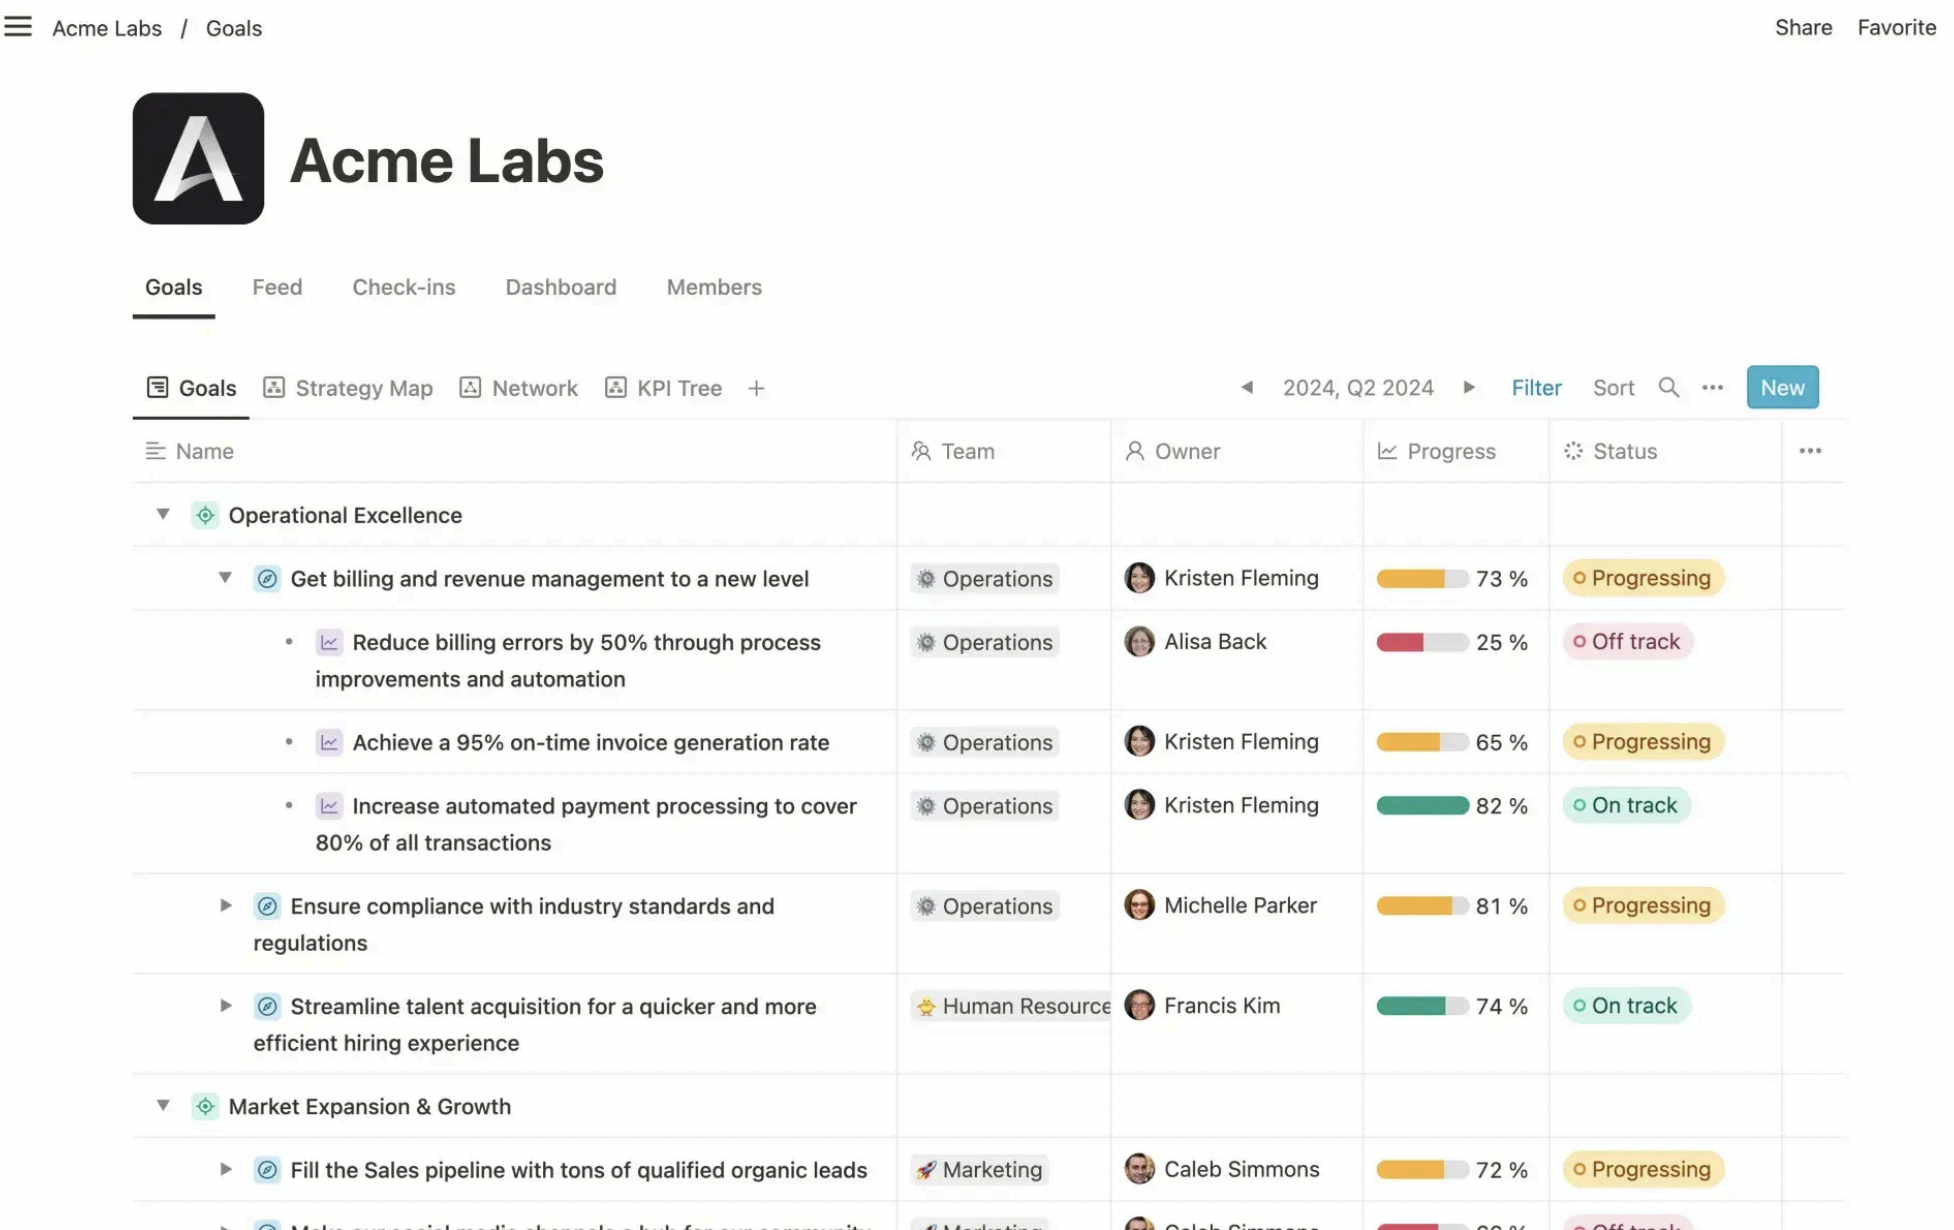Select the Network view
The width and height of the screenshot is (1954, 1230).
coord(518,388)
